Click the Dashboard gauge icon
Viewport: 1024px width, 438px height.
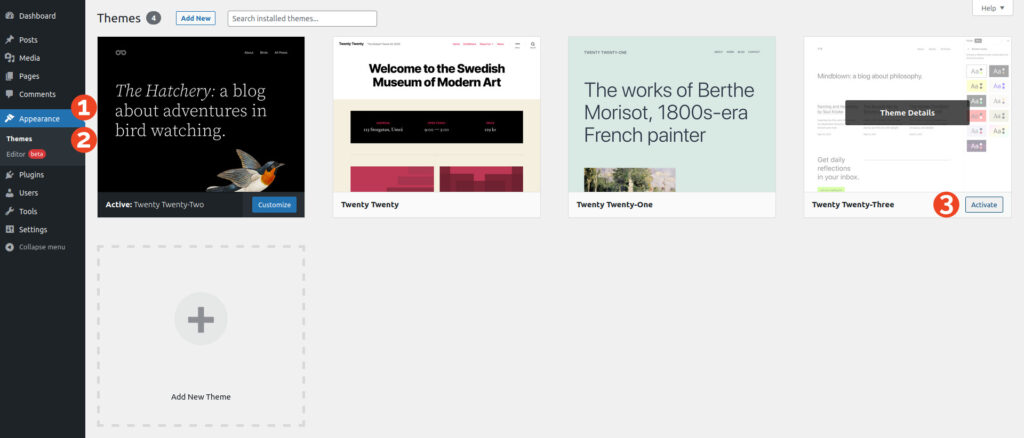click(9, 16)
